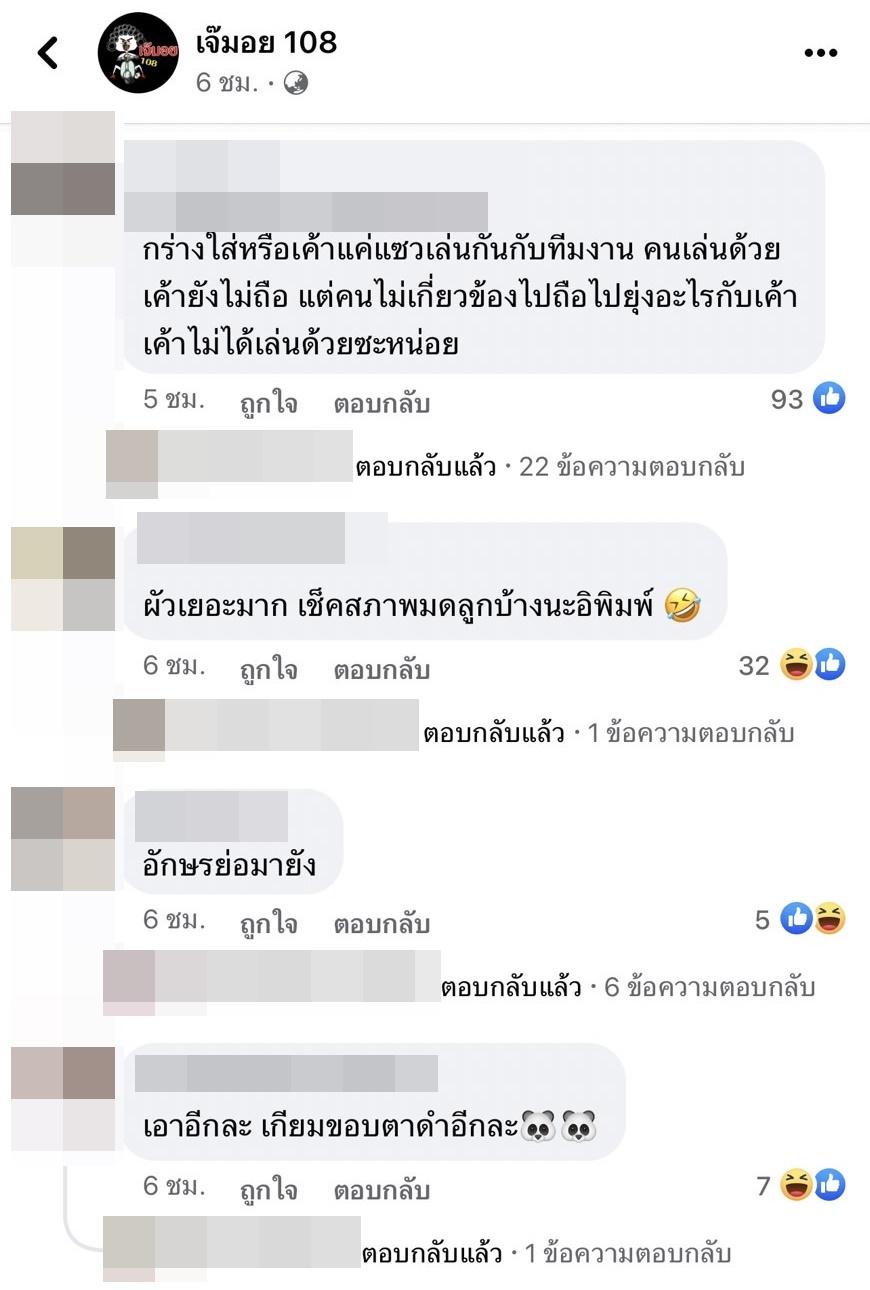
Task: Tap ถูกใจ under the first long comment
Action: pyautogui.click(x=269, y=403)
